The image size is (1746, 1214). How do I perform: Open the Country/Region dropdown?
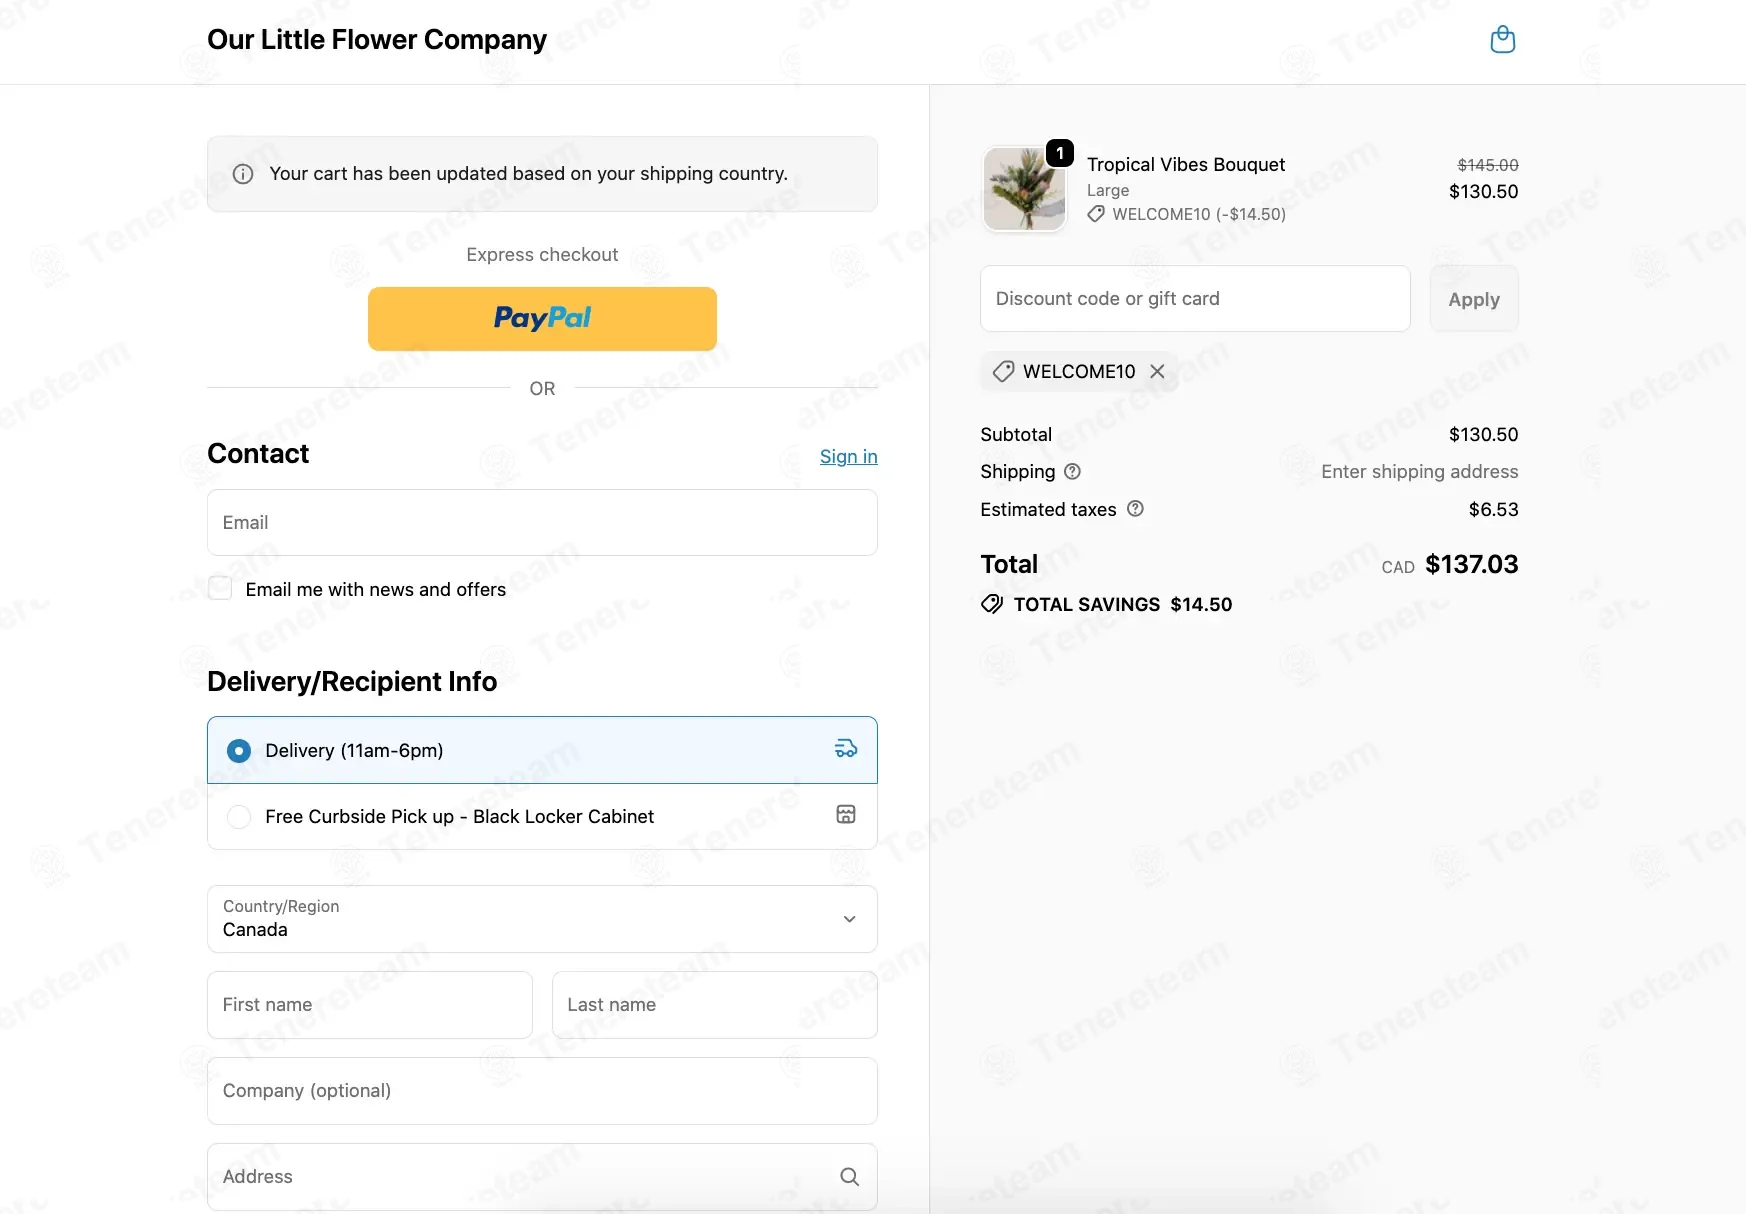[542, 919]
